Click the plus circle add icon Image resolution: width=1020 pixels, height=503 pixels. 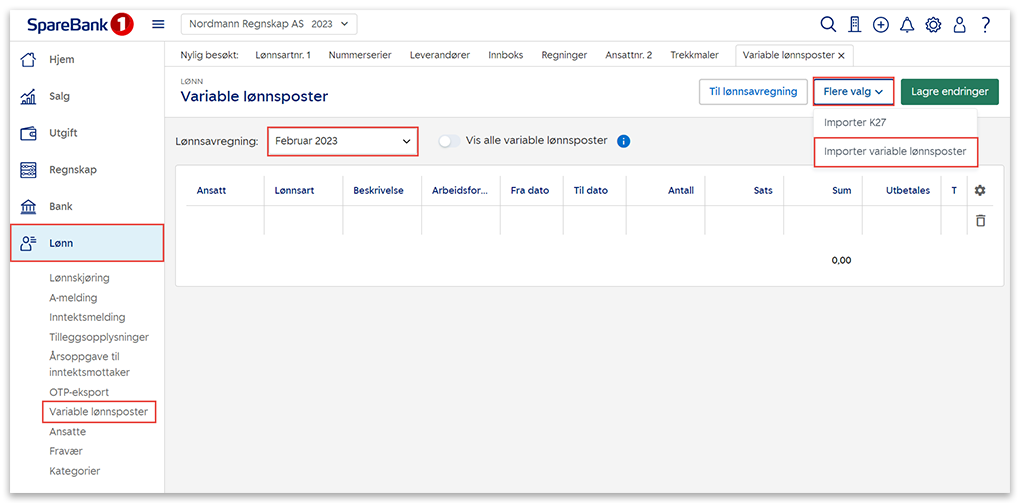click(880, 25)
